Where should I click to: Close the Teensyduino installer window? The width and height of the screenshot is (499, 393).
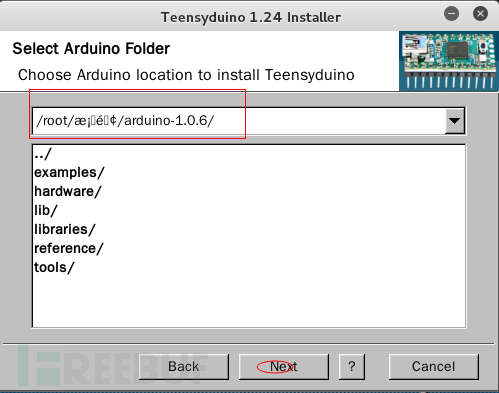480,14
